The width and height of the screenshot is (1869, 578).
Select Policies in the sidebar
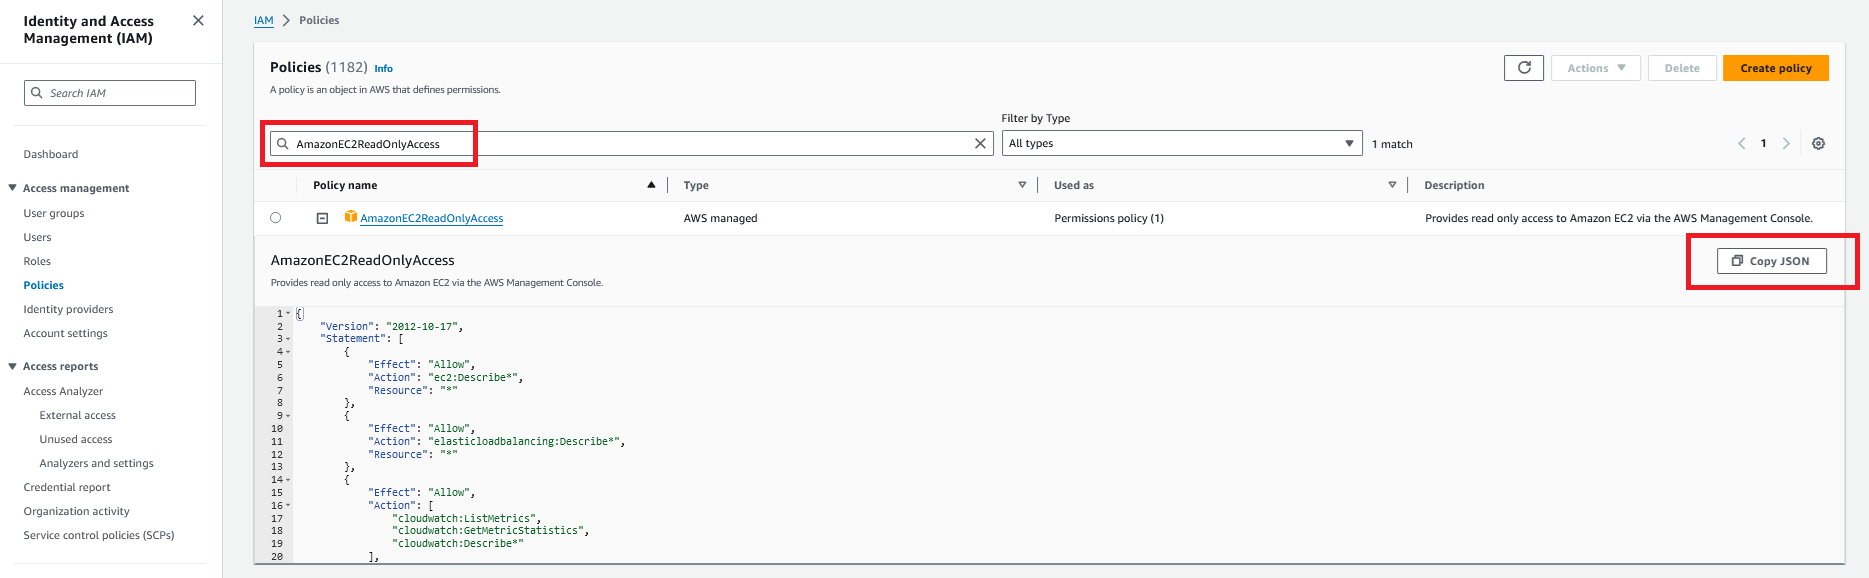click(x=43, y=285)
